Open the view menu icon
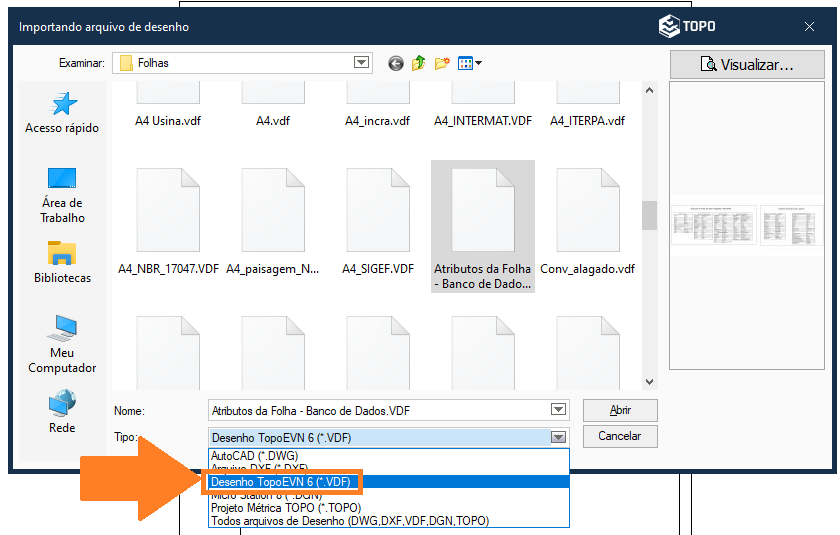 click(469, 63)
